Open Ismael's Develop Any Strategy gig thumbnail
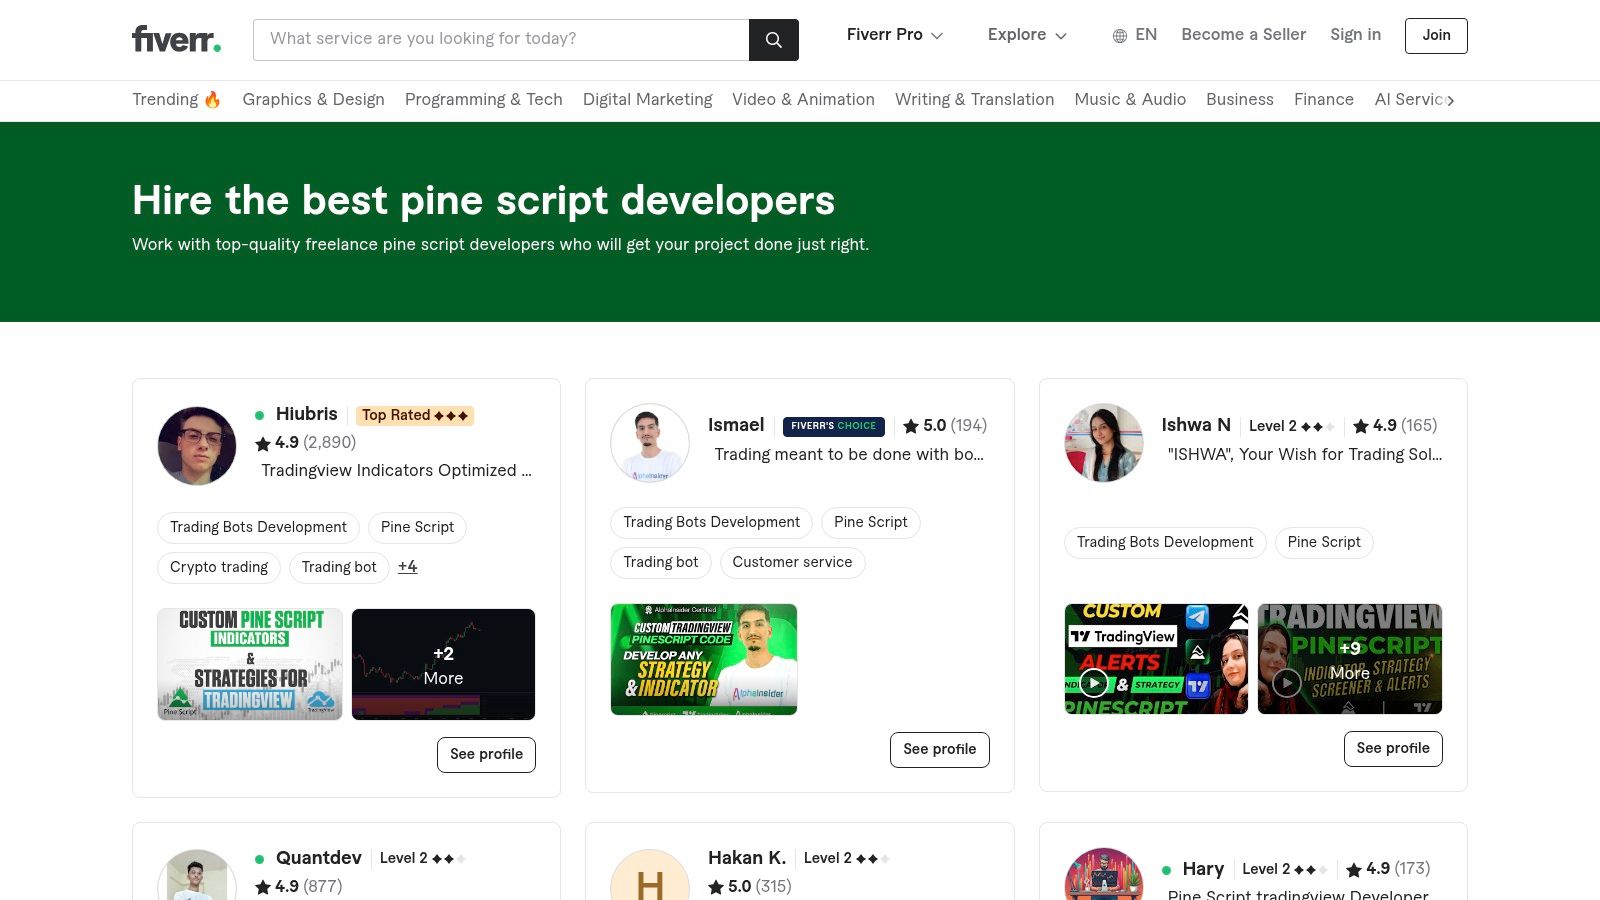Screen dimensions: 1600x900 (x=704, y=660)
